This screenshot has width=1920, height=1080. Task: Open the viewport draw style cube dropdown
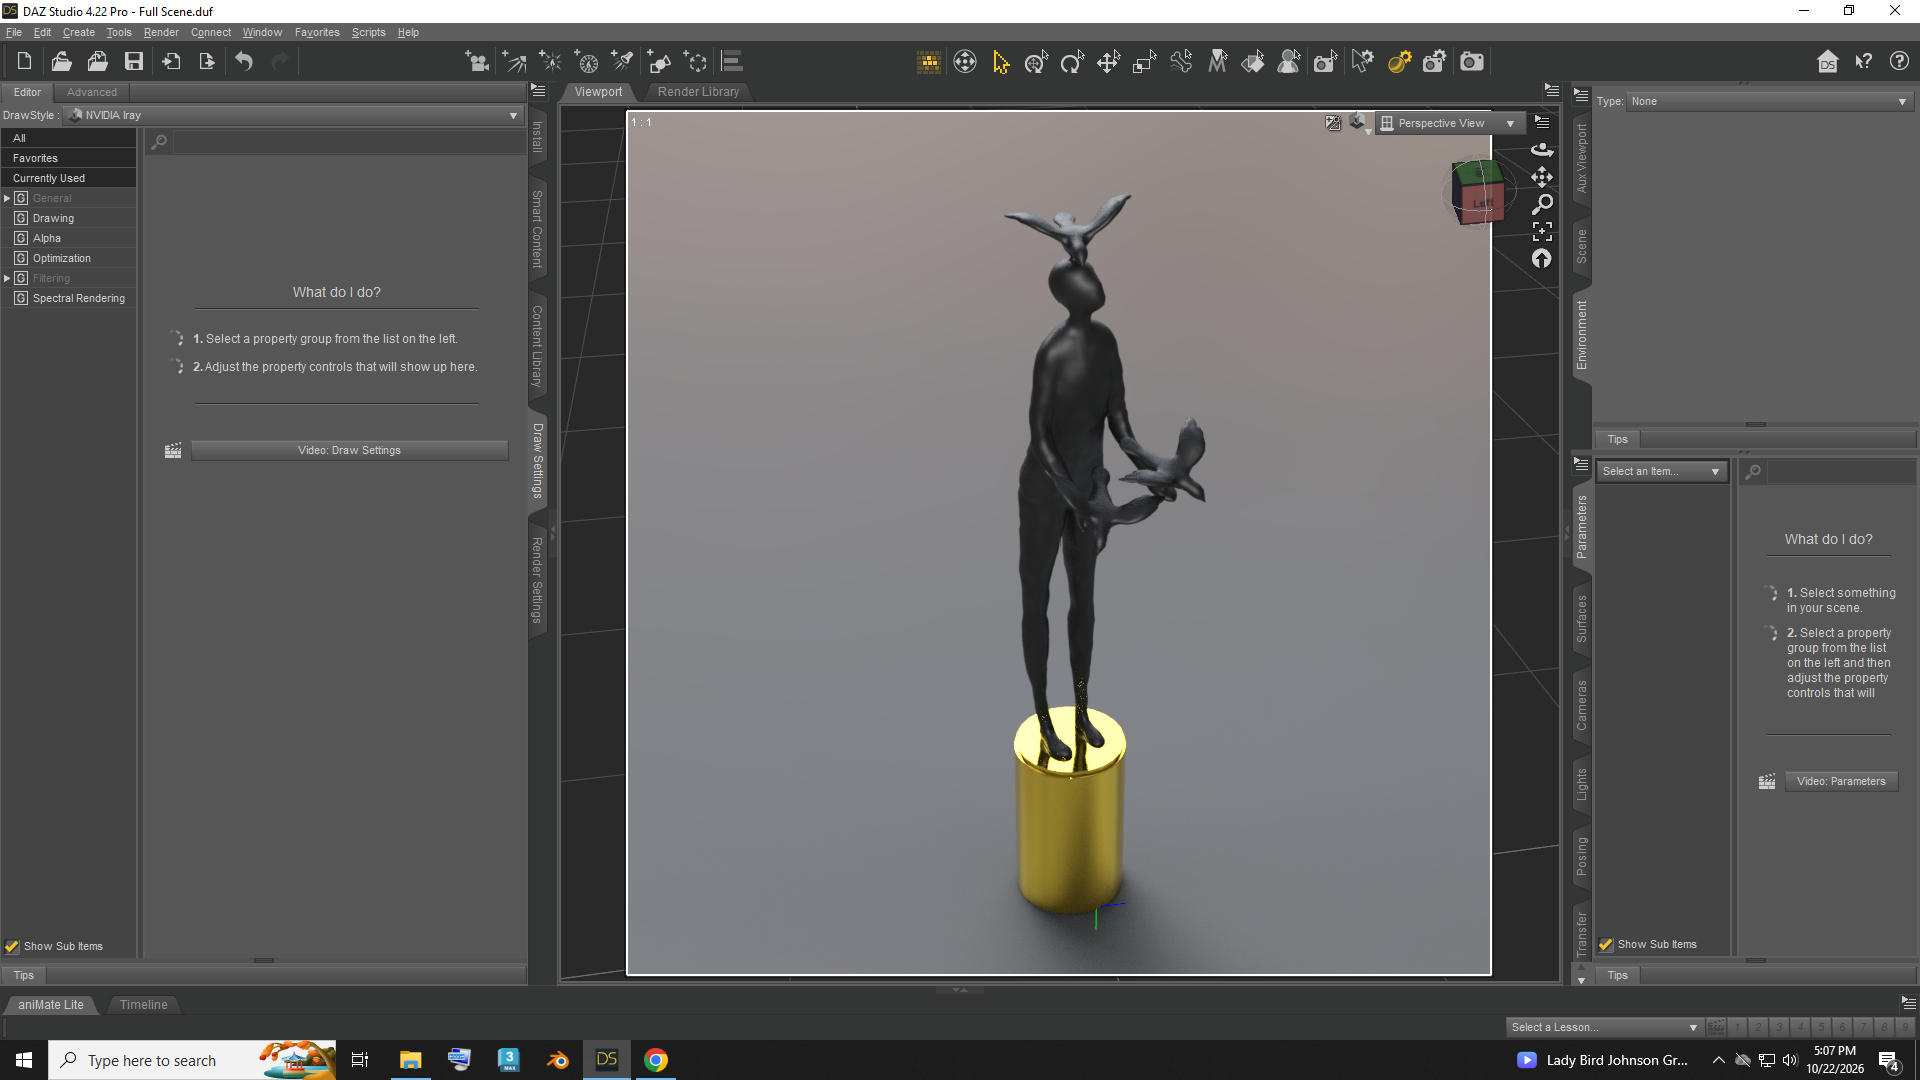coord(1359,123)
